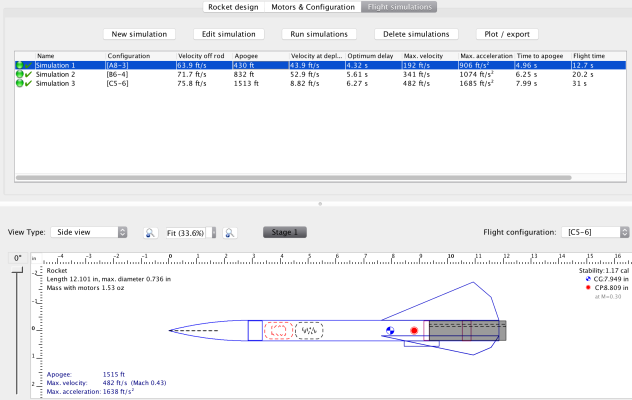Click the blue CG marker on the rocket
Viewport: 632px width, 400px height.
coord(390,329)
